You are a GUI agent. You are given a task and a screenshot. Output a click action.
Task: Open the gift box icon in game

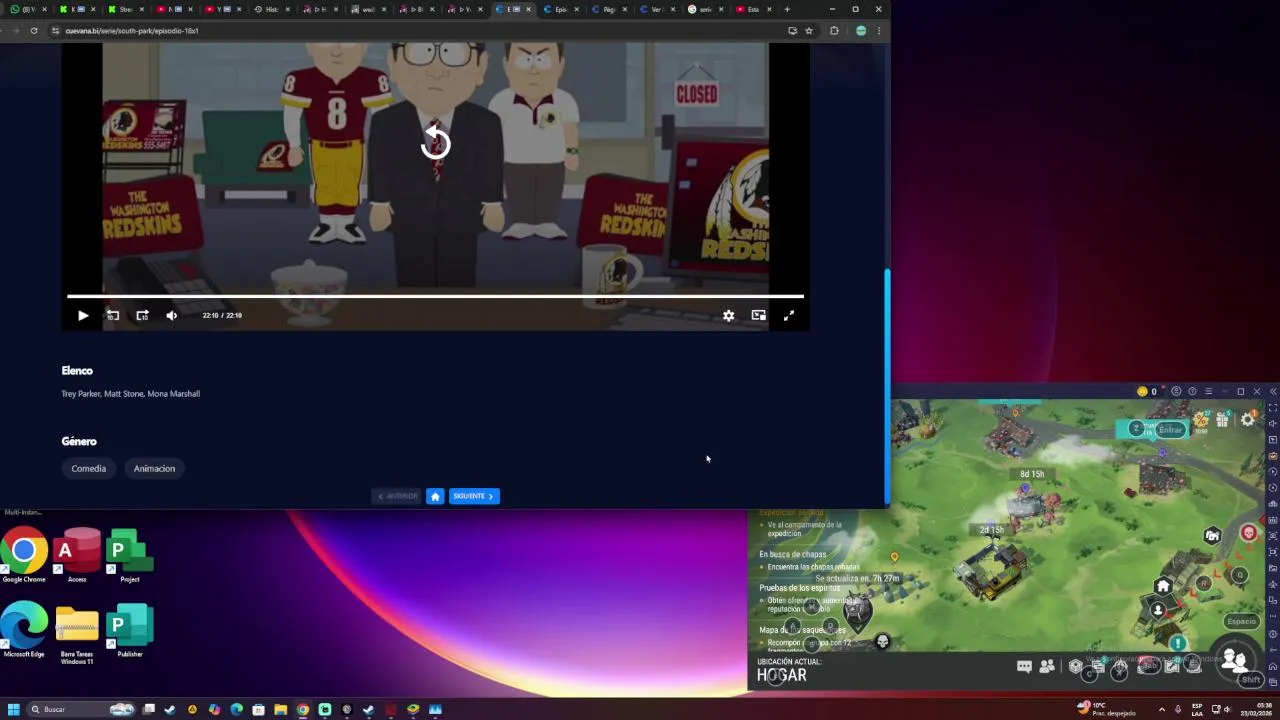click(x=1222, y=420)
